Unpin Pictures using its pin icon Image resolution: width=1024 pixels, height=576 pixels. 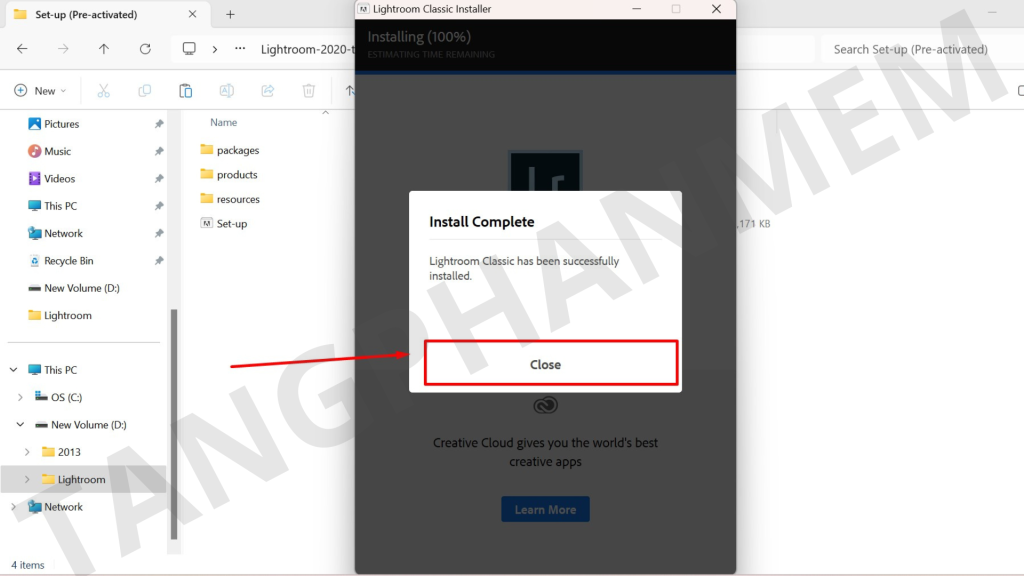point(159,123)
